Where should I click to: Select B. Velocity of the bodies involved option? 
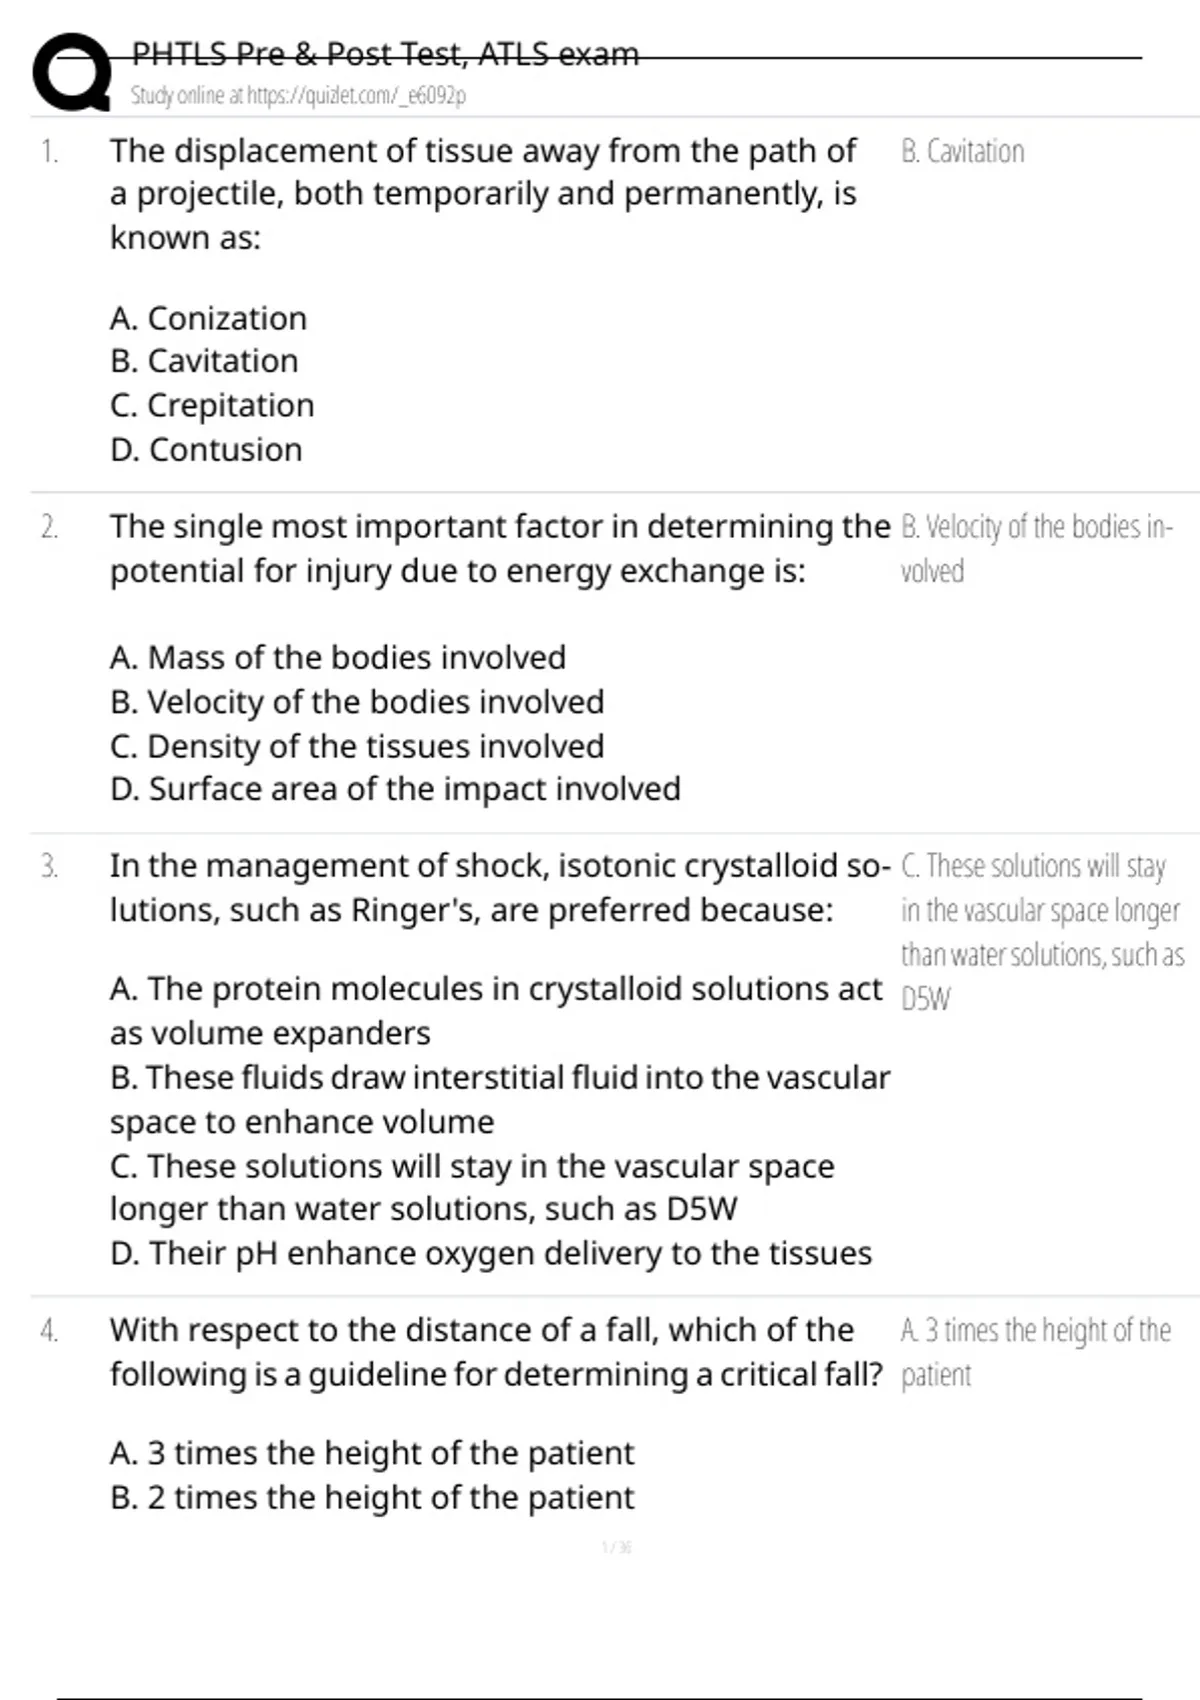coord(357,702)
